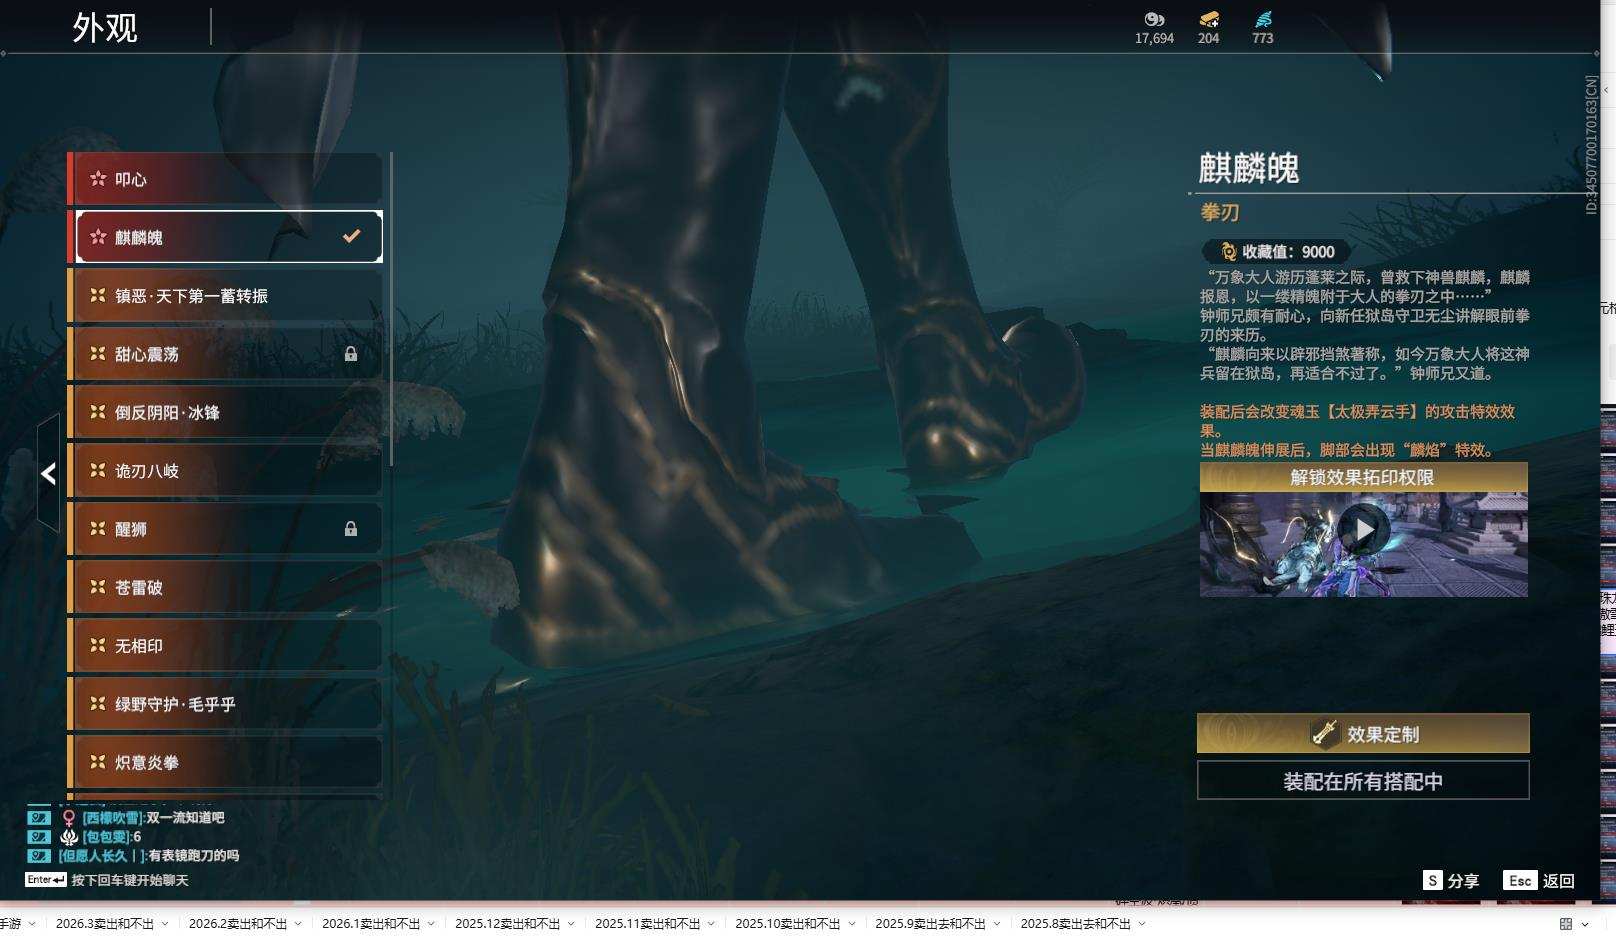
Task: Select 无相印 in the list
Action: point(225,646)
